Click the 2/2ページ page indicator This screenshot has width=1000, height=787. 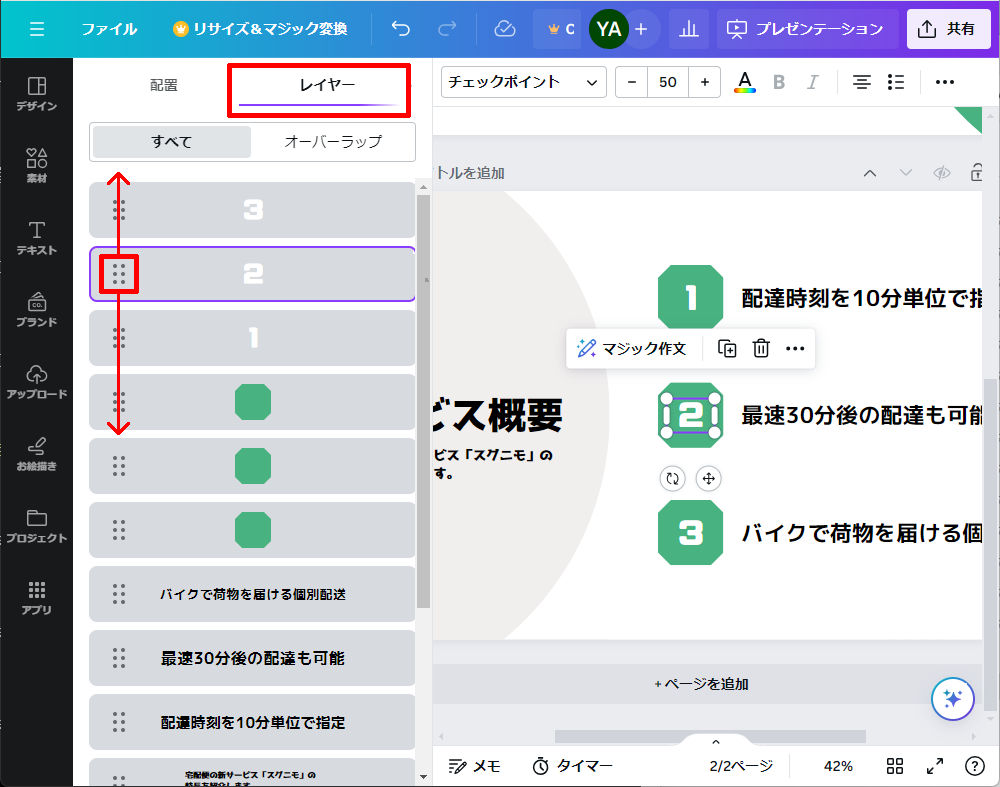pyautogui.click(x=741, y=766)
